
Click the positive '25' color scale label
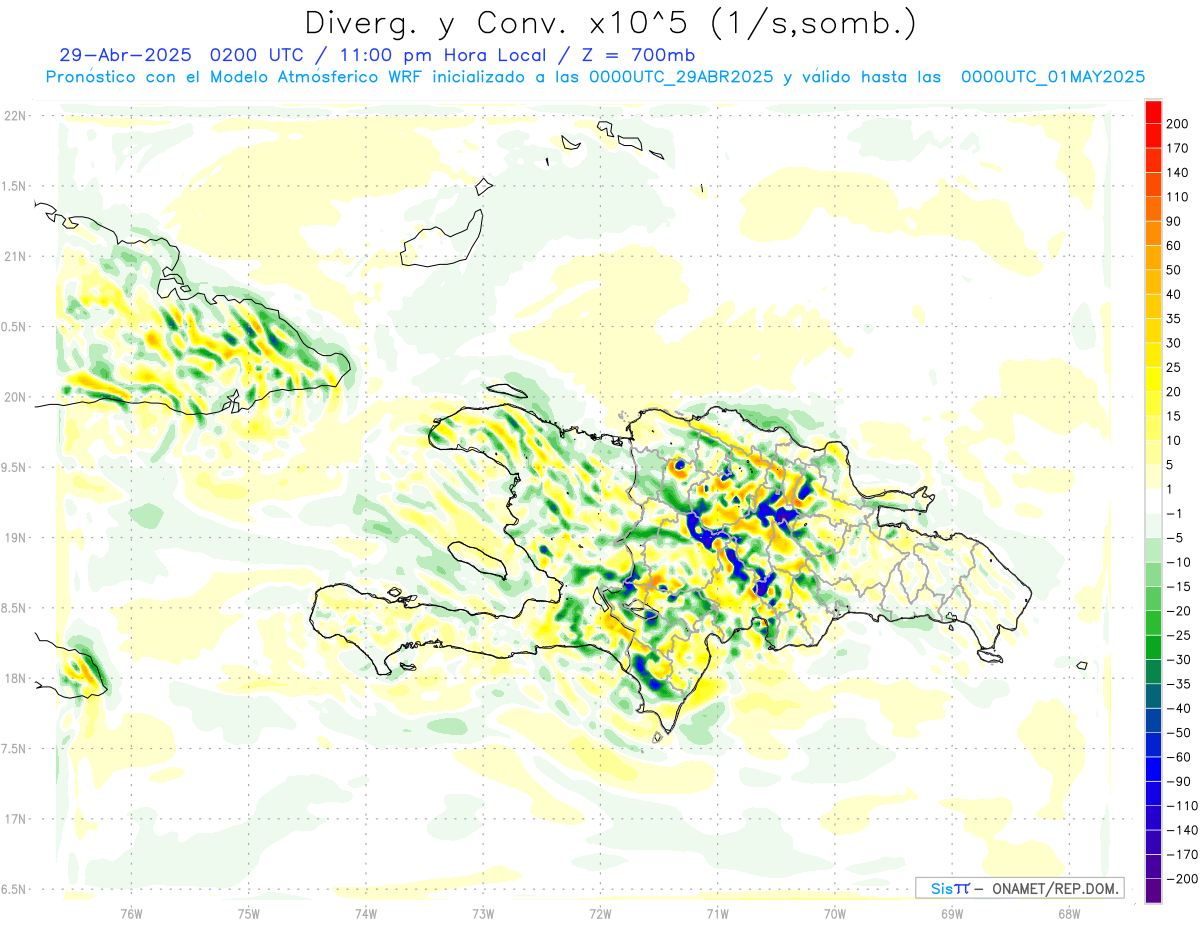[x=1174, y=368]
